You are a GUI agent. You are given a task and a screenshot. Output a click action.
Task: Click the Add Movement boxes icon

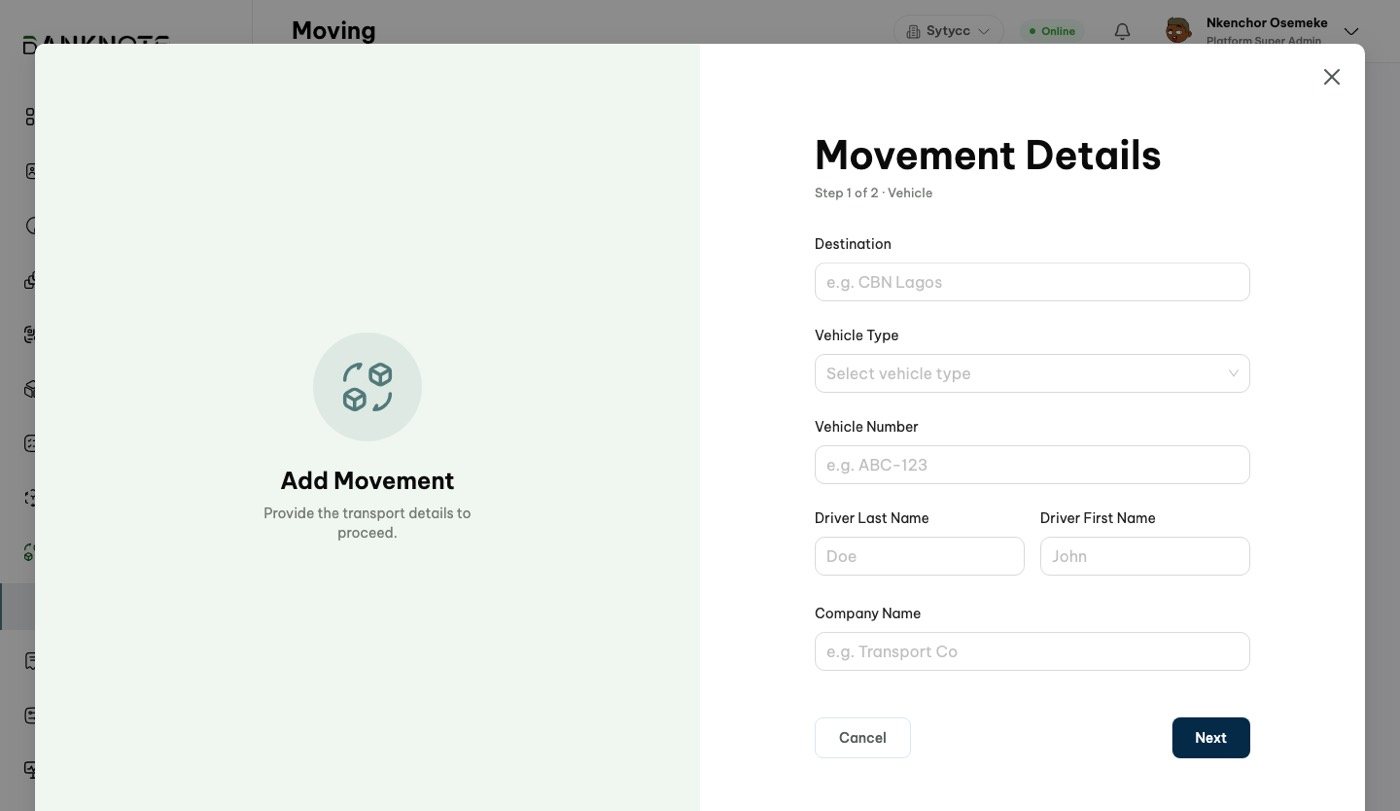pyautogui.click(x=367, y=387)
